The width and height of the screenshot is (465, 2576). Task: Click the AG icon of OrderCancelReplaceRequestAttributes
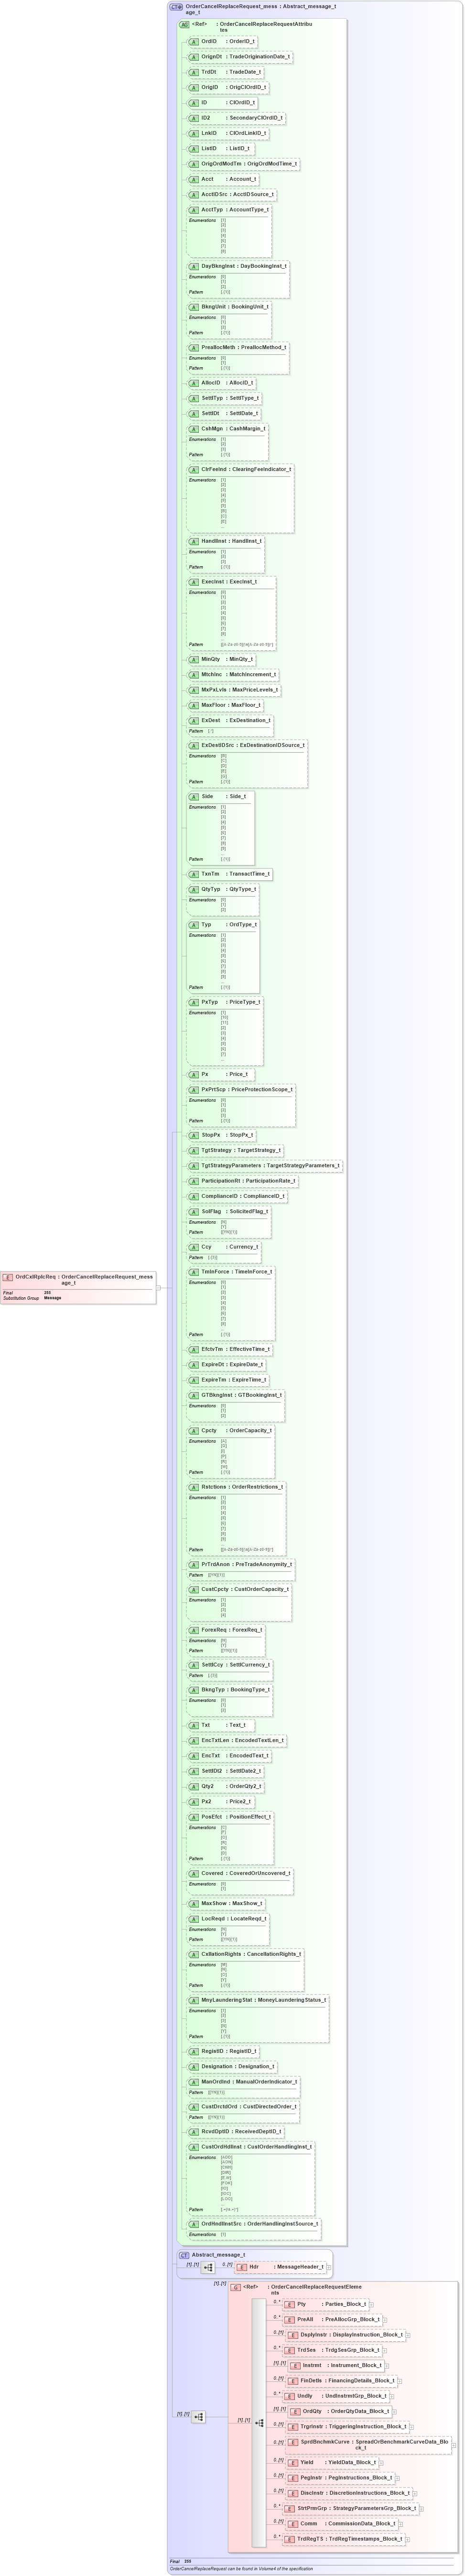(x=184, y=24)
